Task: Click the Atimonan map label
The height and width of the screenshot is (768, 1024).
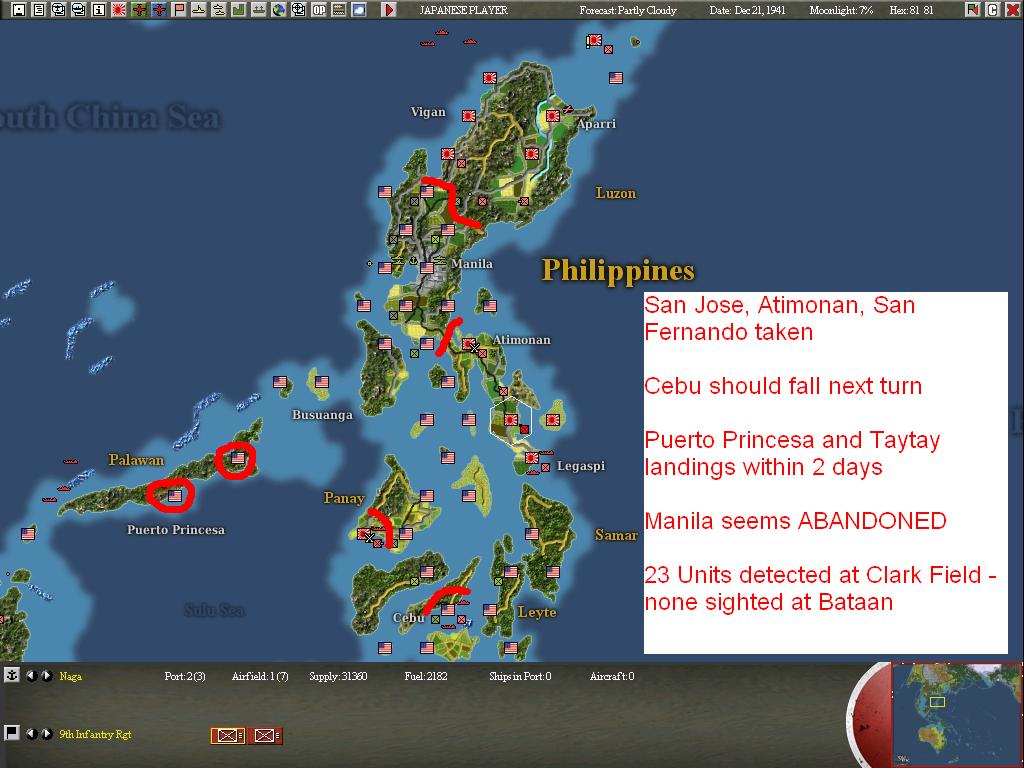Action: click(x=522, y=340)
